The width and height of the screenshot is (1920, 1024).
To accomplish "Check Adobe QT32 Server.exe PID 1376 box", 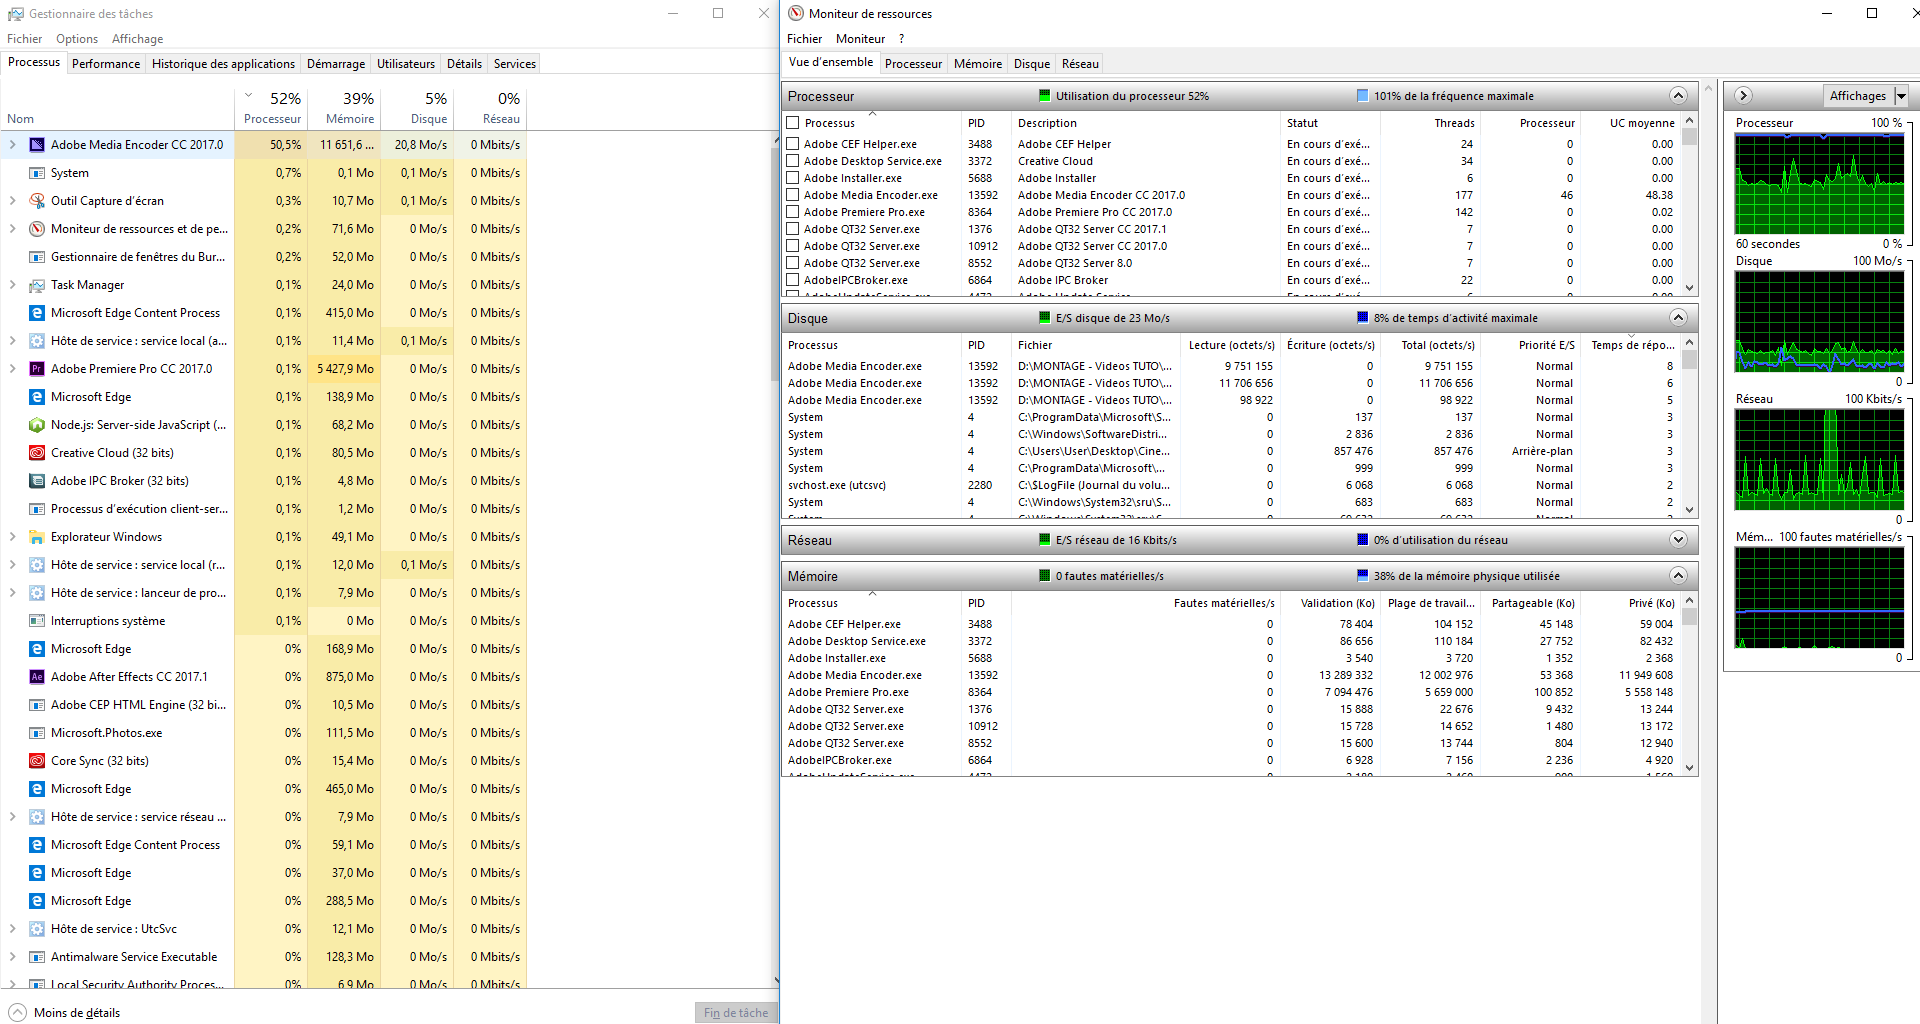I will click(x=793, y=229).
